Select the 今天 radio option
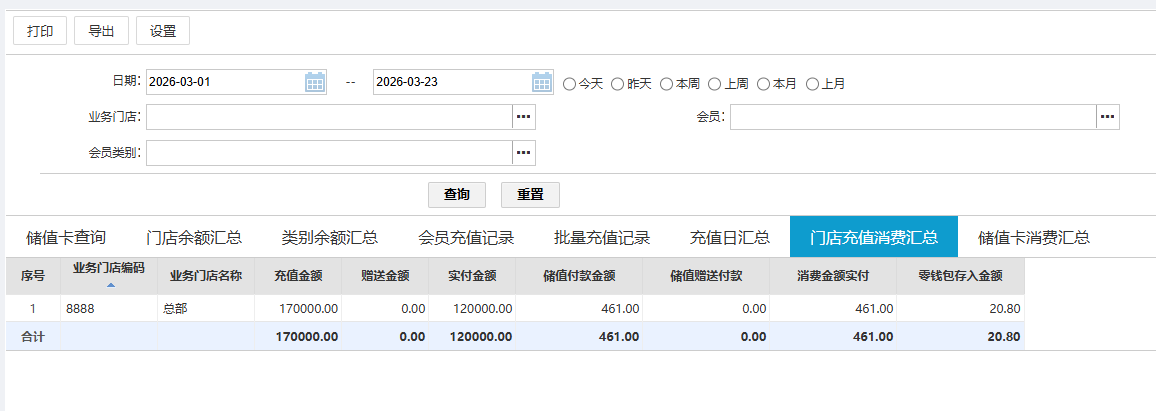1156x411 pixels. coord(570,84)
